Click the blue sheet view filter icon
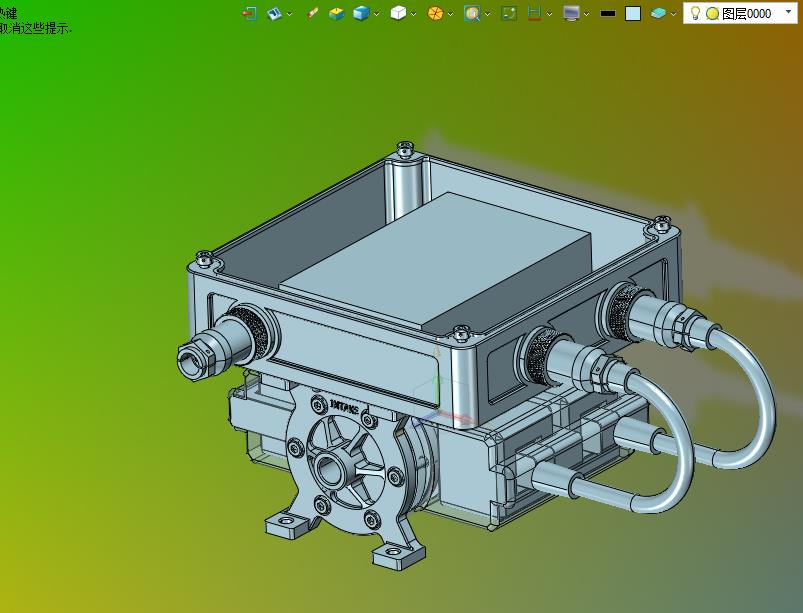This screenshot has height=613, width=803. [x=274, y=13]
